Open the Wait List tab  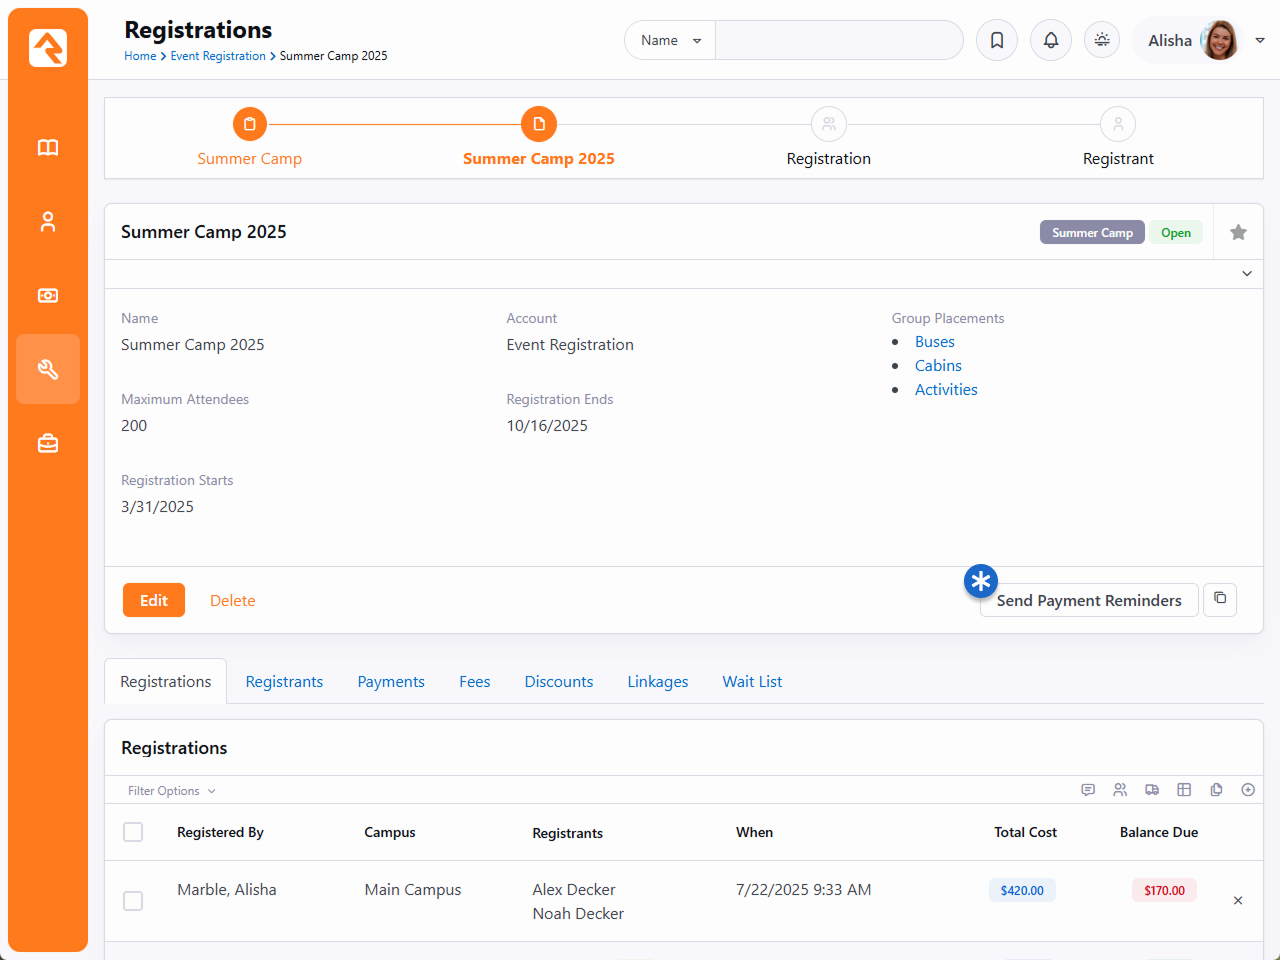pyautogui.click(x=752, y=682)
